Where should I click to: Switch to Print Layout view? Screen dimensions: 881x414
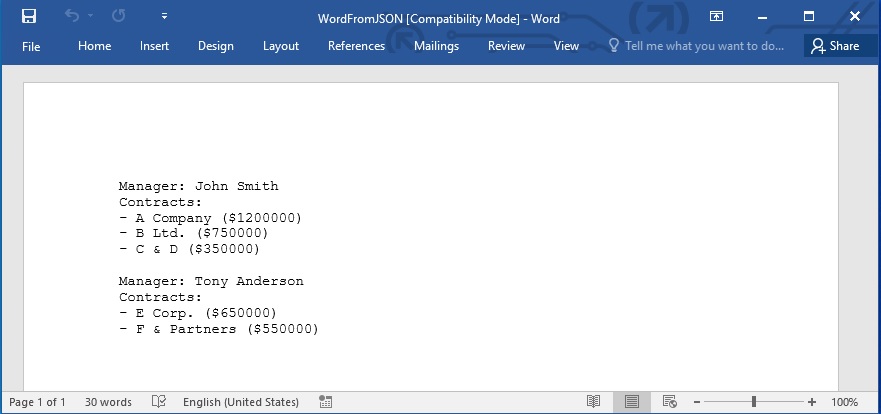pyautogui.click(x=631, y=402)
